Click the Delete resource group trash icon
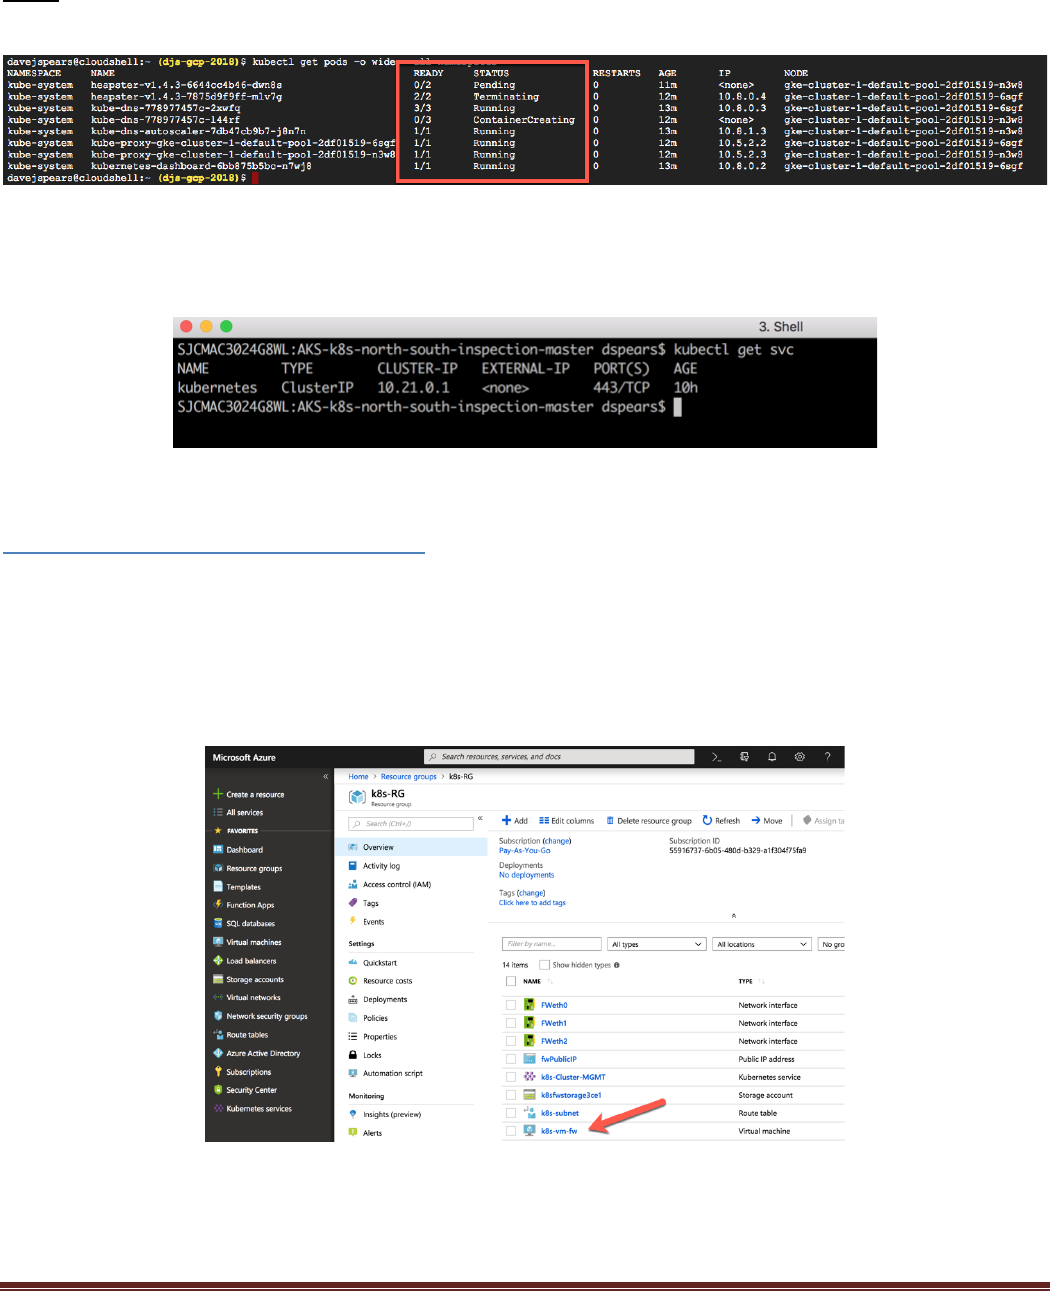Screen dimensions: 1050x1291 (x=610, y=820)
